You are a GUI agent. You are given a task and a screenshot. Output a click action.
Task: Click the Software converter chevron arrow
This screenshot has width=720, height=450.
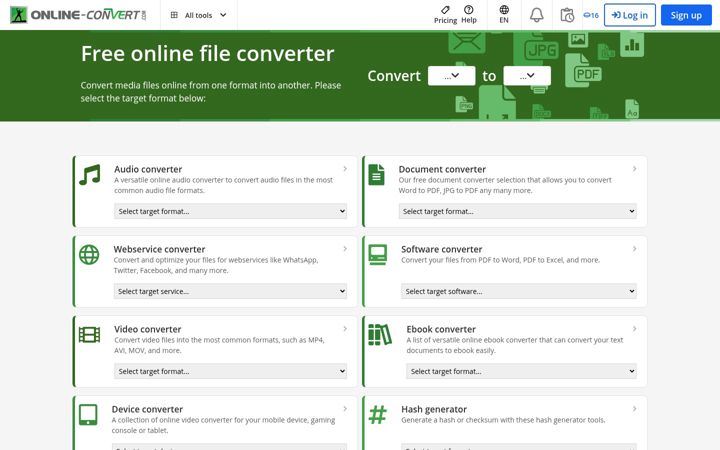(x=634, y=249)
